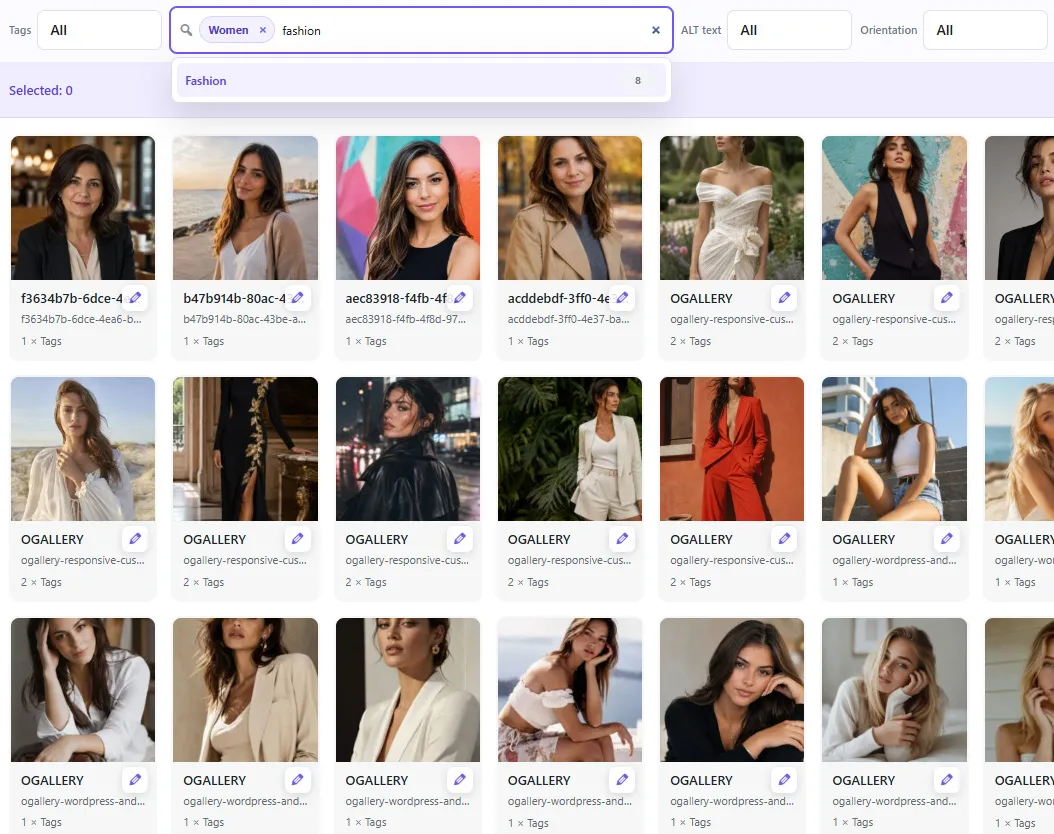1054x834 pixels.
Task: Click the Selected: 0 counter
Action: 41,91
